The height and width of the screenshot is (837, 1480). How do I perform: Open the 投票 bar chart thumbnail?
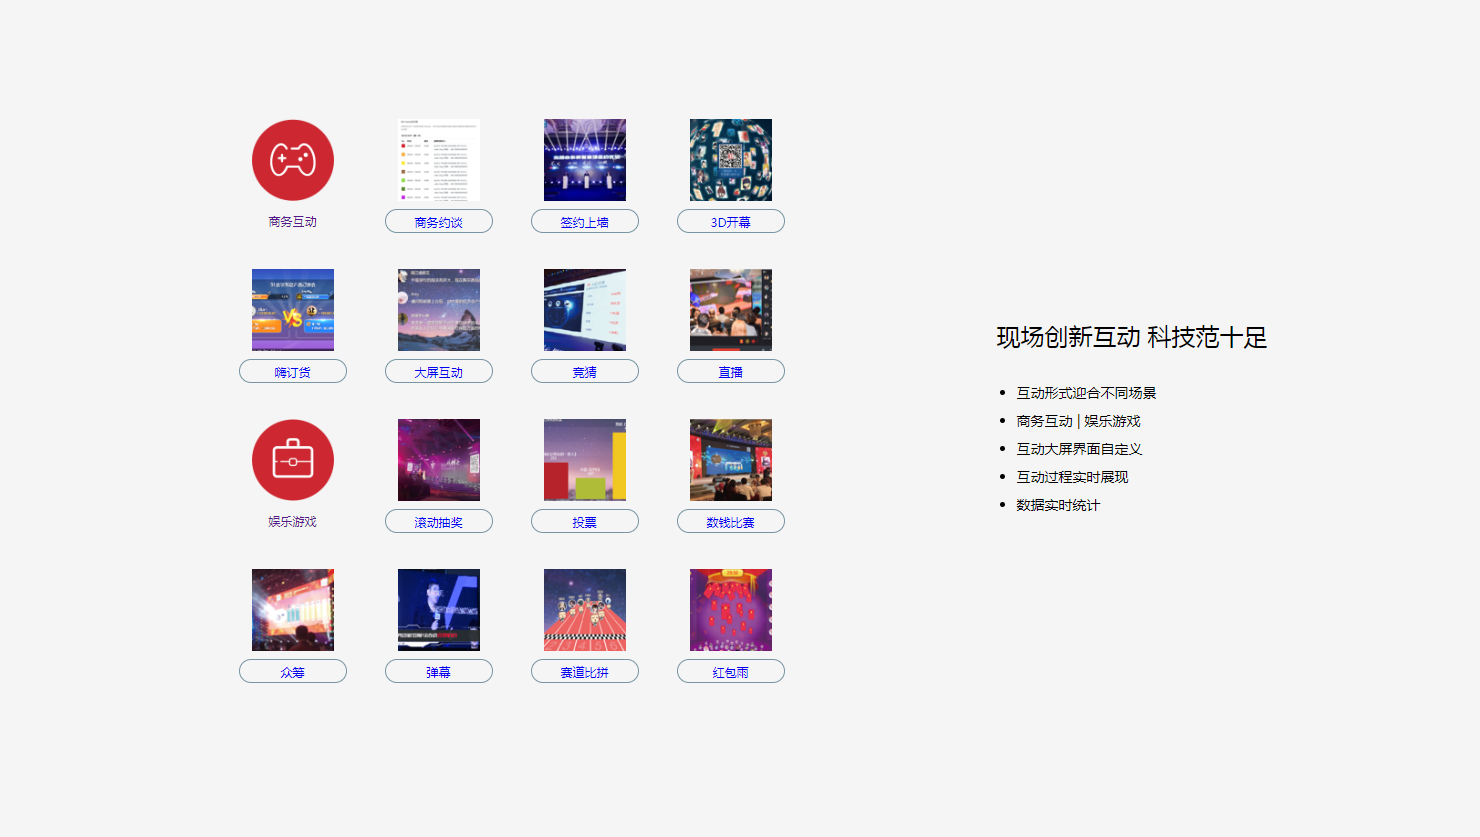pos(585,460)
